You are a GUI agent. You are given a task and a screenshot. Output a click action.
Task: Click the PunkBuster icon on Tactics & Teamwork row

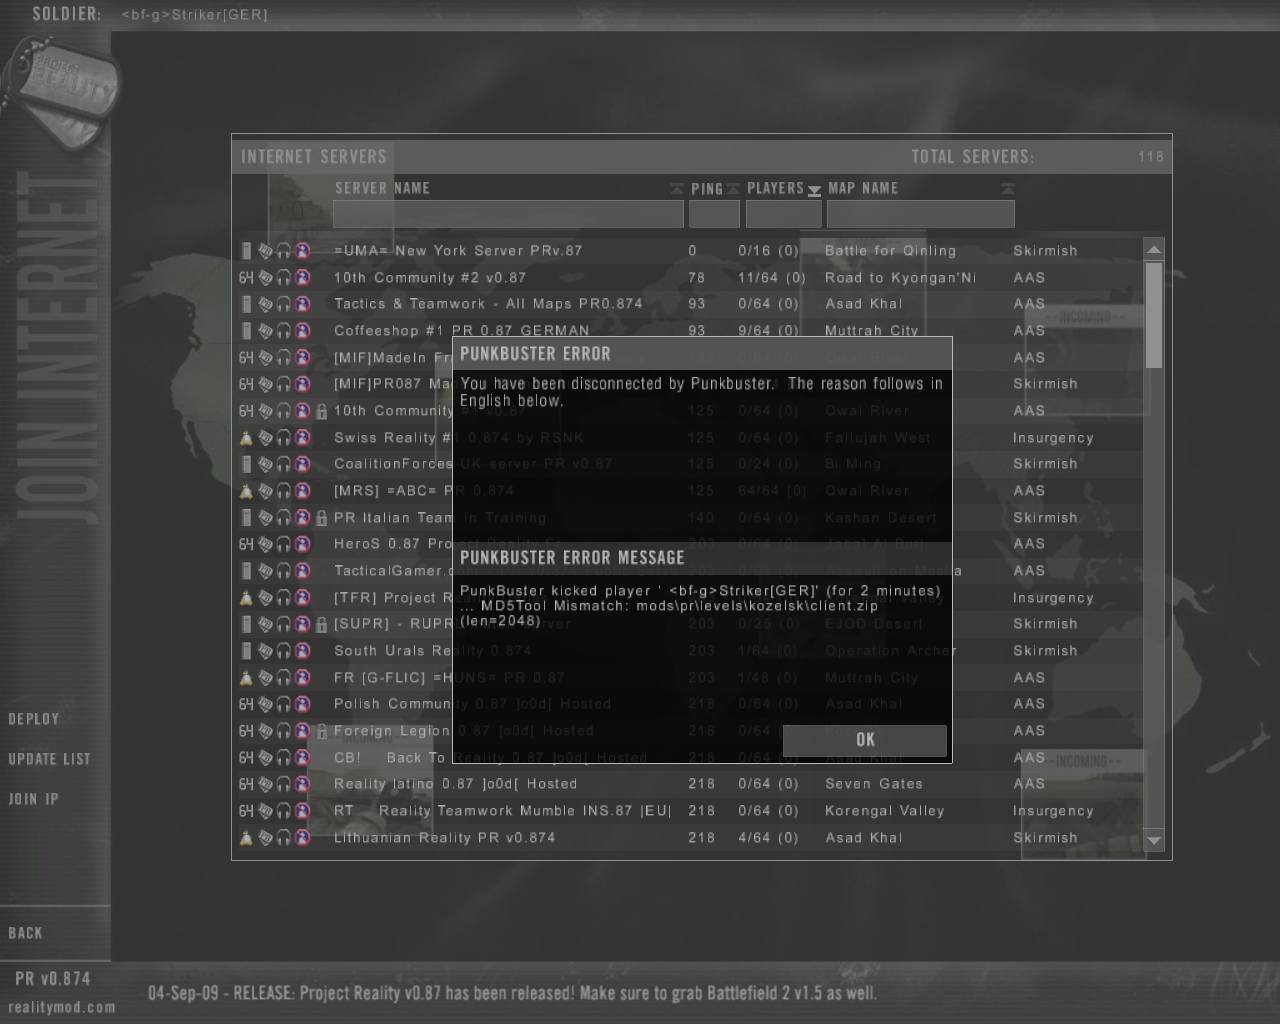point(265,304)
